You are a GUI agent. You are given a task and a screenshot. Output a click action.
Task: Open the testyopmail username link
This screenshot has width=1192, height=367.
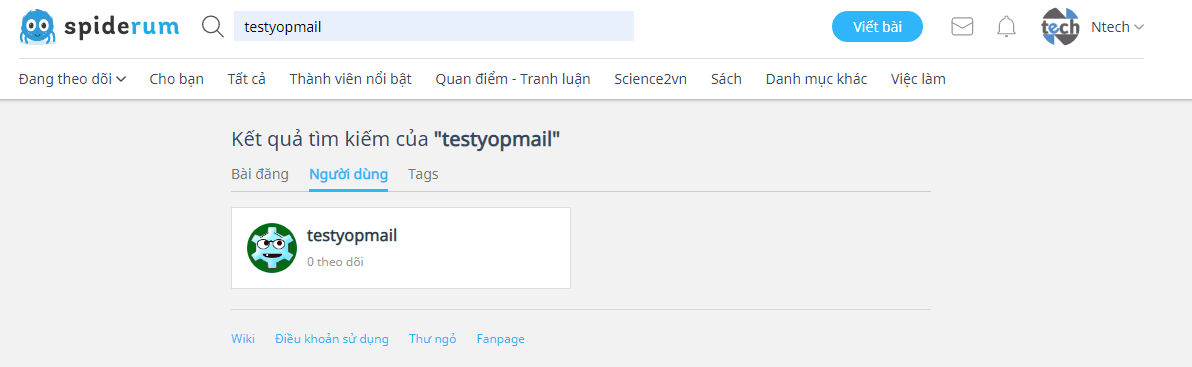352,236
